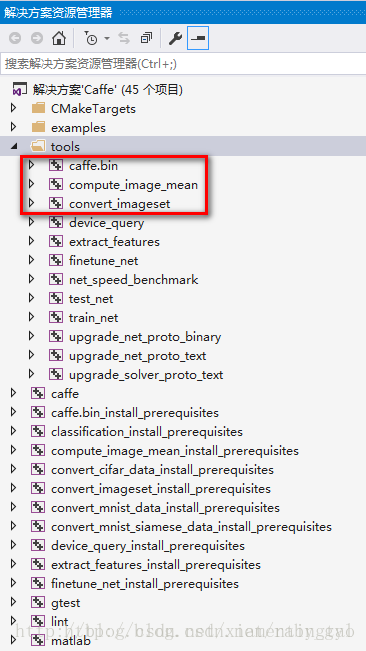Select the net_speed_benchmark project

click(x=134, y=280)
